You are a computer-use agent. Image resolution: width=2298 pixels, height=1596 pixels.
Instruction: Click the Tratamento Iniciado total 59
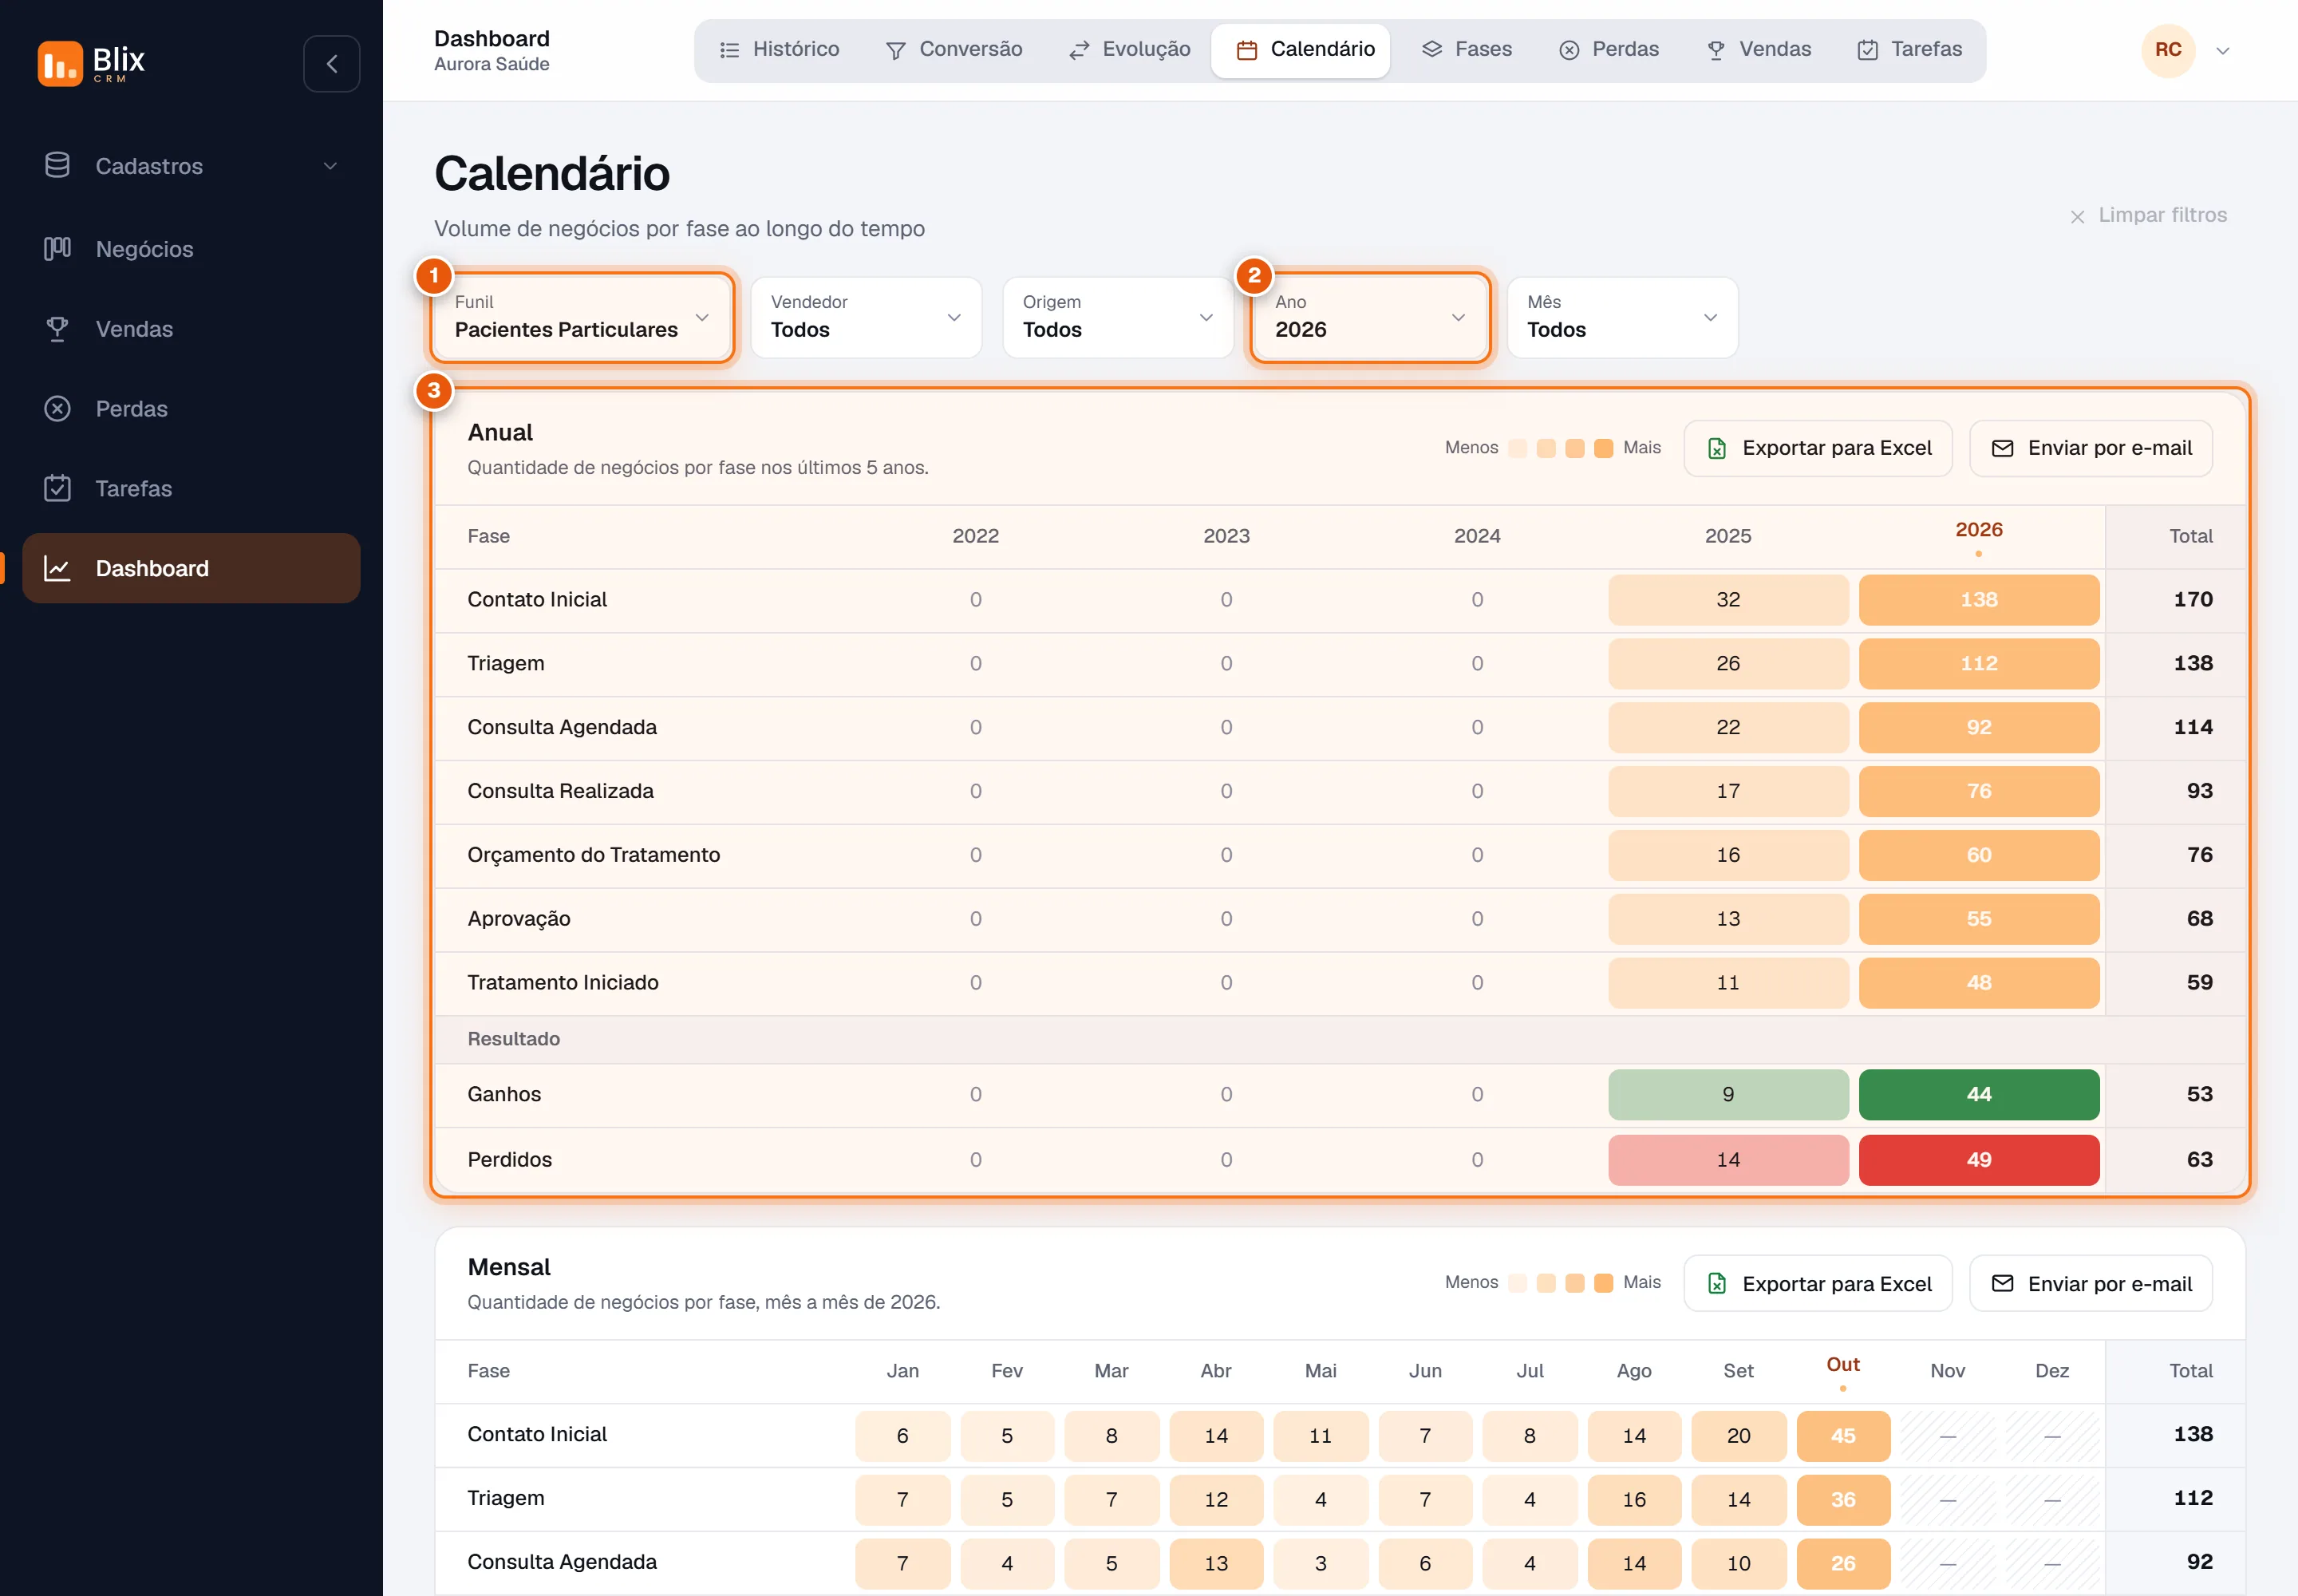[x=2199, y=982]
